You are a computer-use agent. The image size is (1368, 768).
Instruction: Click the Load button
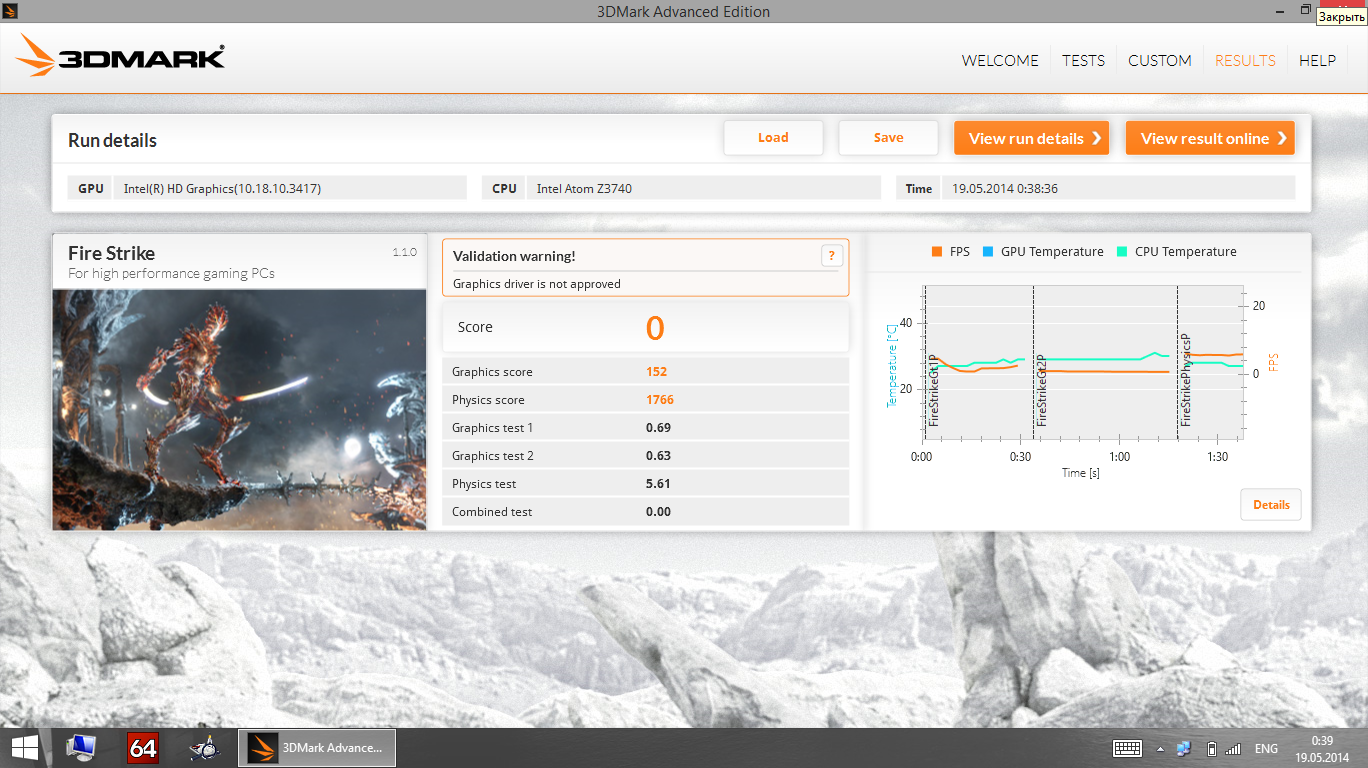tap(773, 138)
